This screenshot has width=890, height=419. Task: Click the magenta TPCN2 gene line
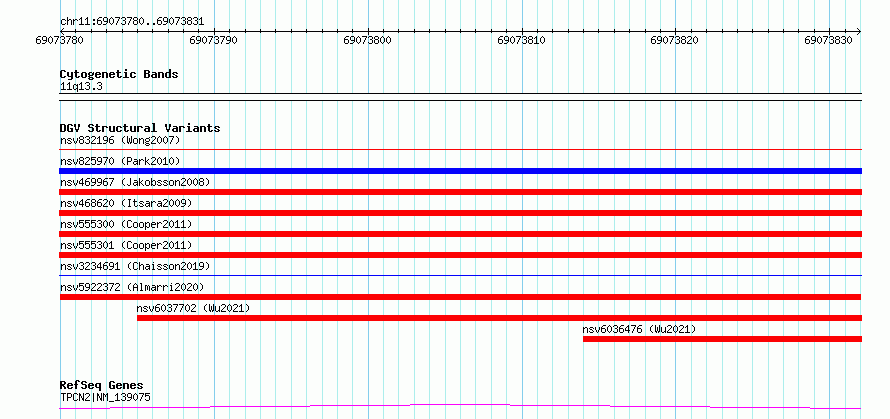pyautogui.click(x=460, y=407)
